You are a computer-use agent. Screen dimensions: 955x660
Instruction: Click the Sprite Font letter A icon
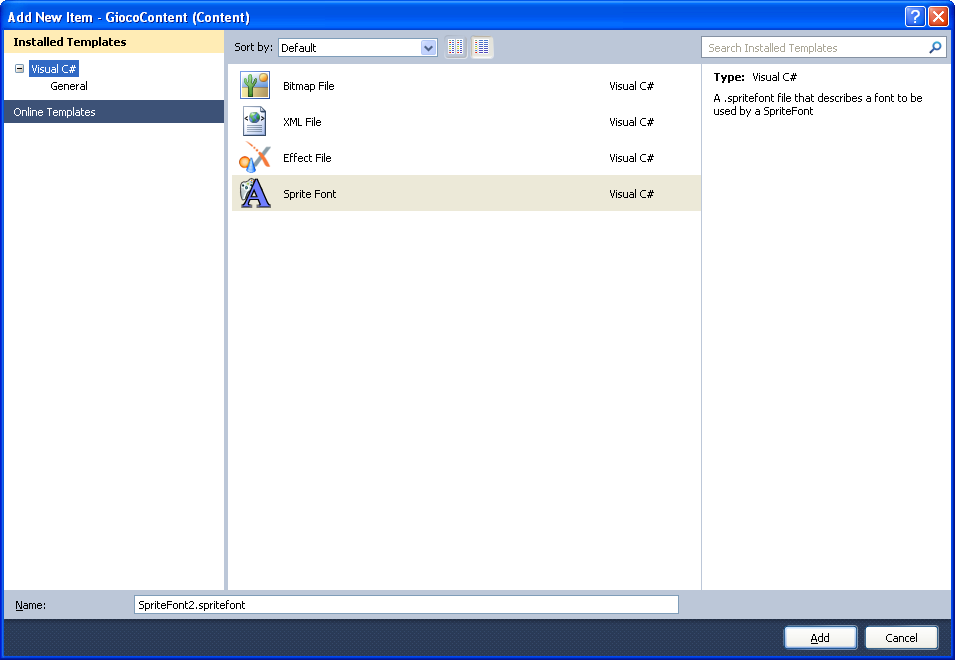pos(255,193)
